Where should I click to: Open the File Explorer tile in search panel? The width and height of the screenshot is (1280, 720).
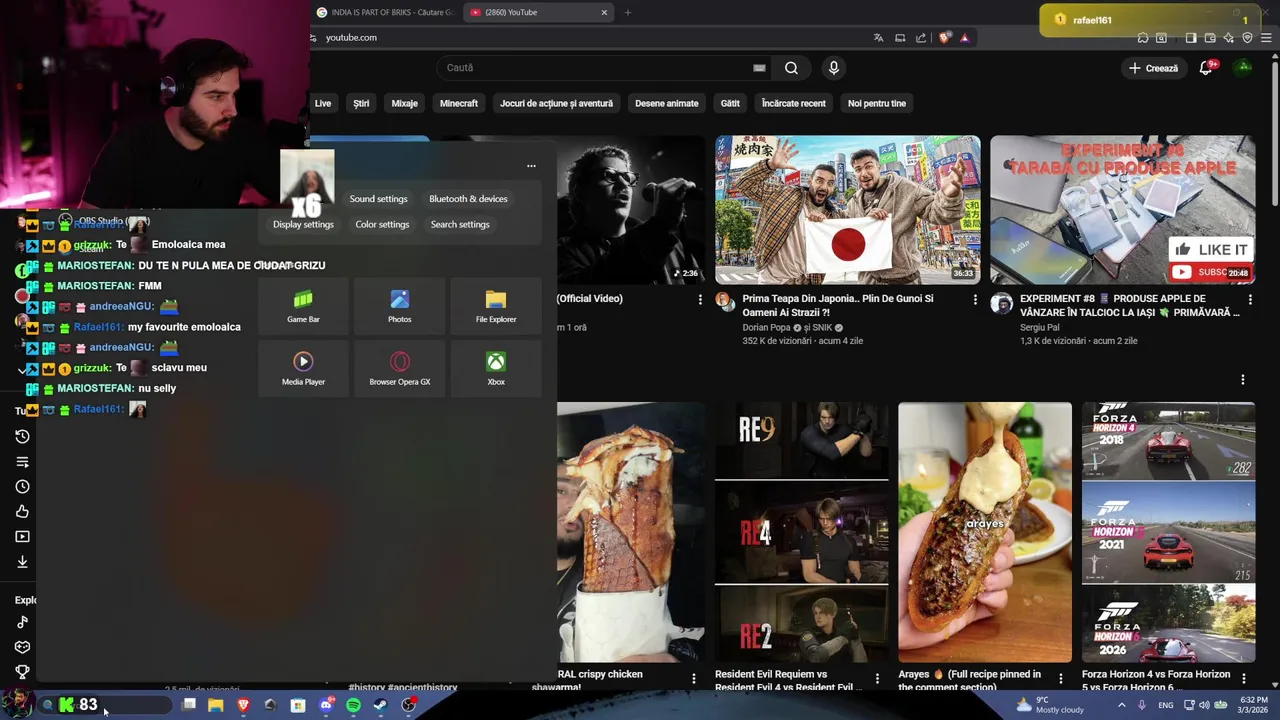point(496,307)
